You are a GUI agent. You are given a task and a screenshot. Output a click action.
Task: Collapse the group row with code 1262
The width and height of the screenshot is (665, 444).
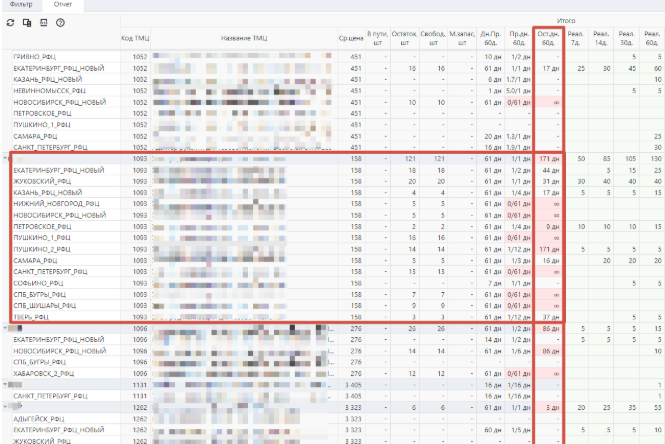click(x=6, y=406)
